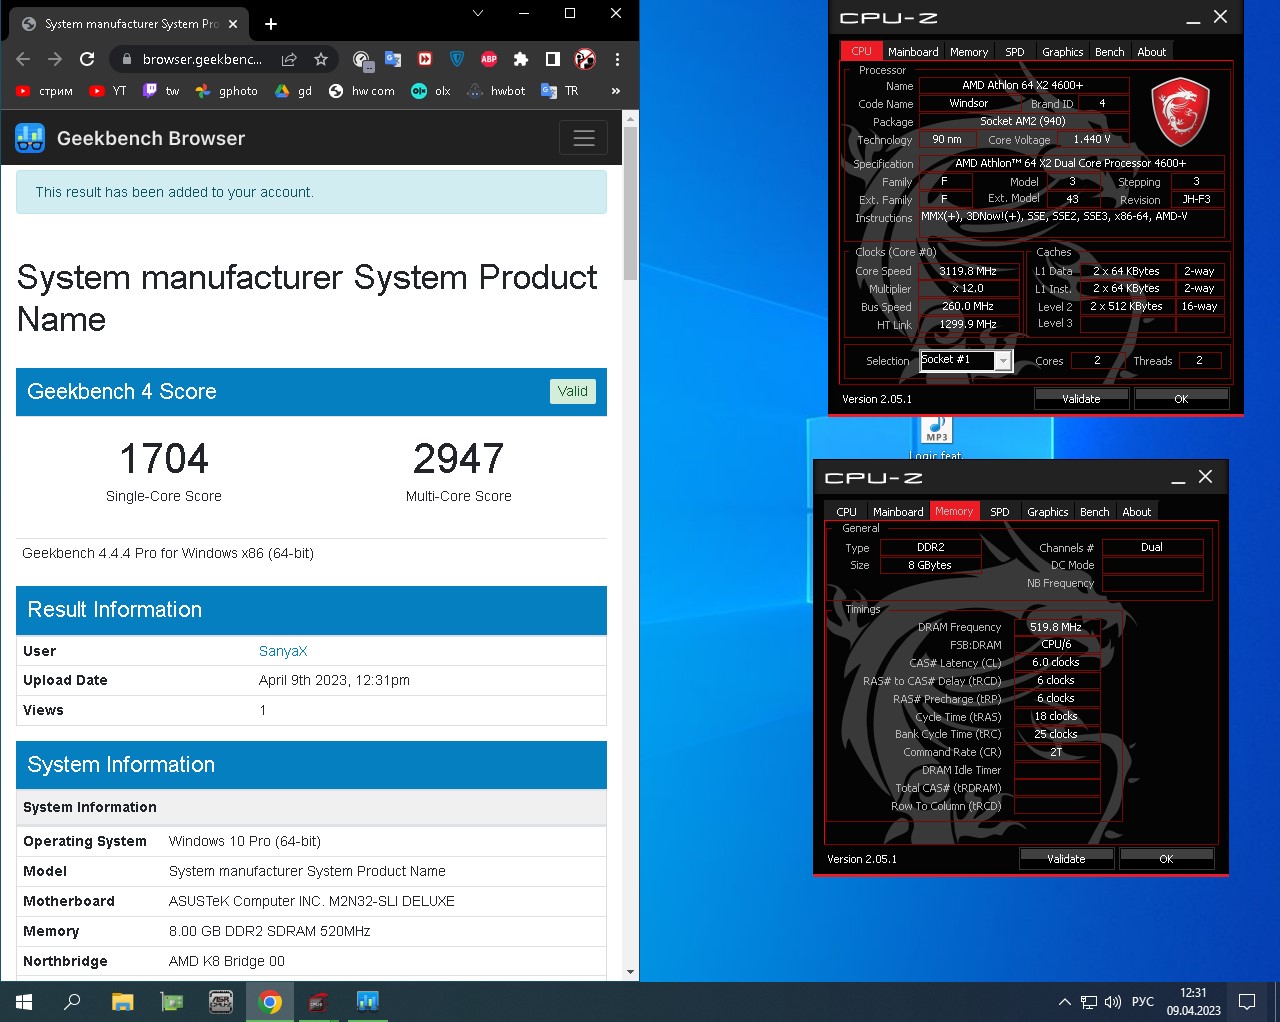Open the notification center icon

click(1247, 1001)
